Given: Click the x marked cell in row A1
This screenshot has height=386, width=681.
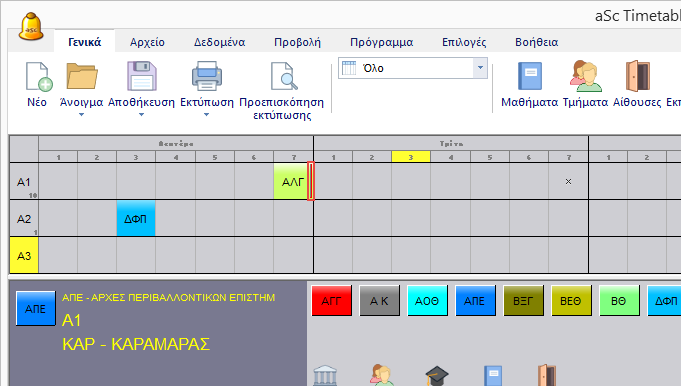Looking at the screenshot, I should coord(568,181).
